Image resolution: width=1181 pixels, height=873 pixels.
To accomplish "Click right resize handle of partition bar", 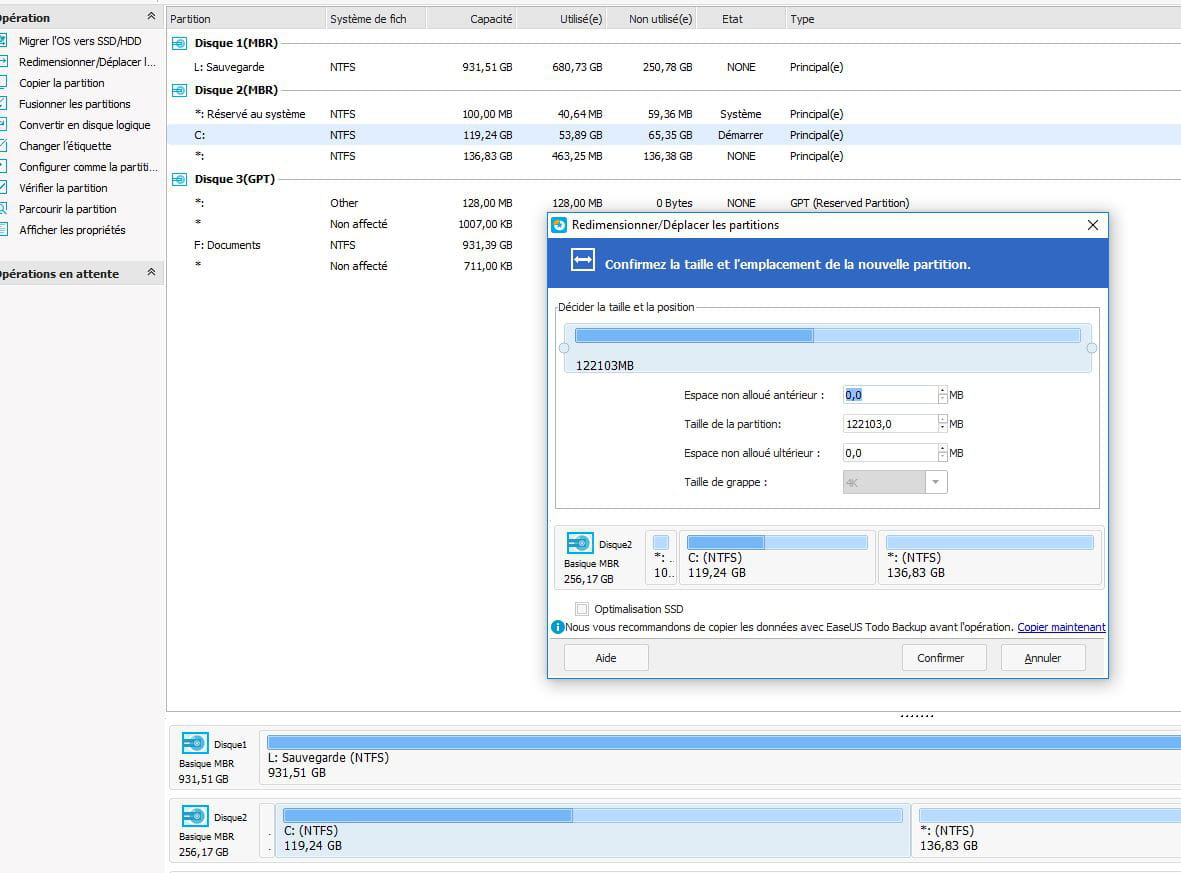I will [1092, 348].
